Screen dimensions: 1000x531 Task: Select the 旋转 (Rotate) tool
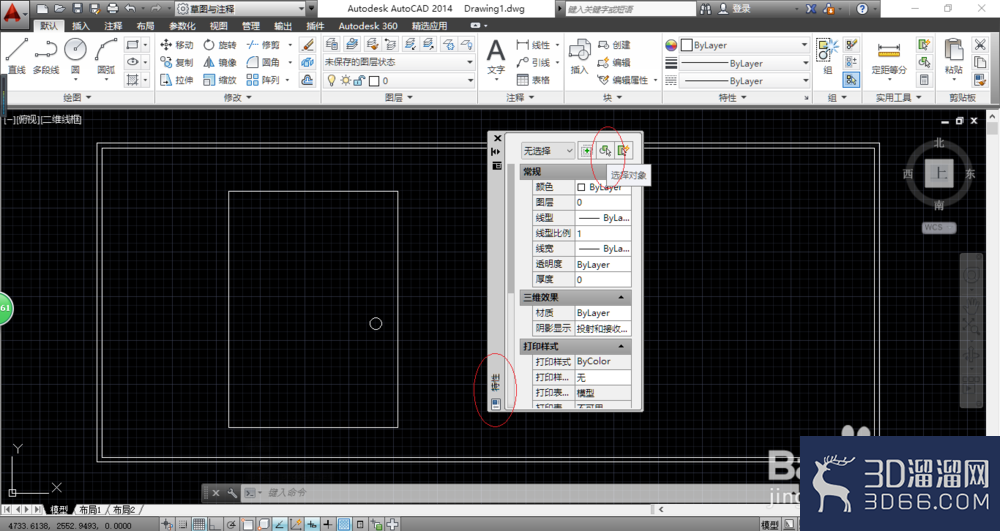219,45
